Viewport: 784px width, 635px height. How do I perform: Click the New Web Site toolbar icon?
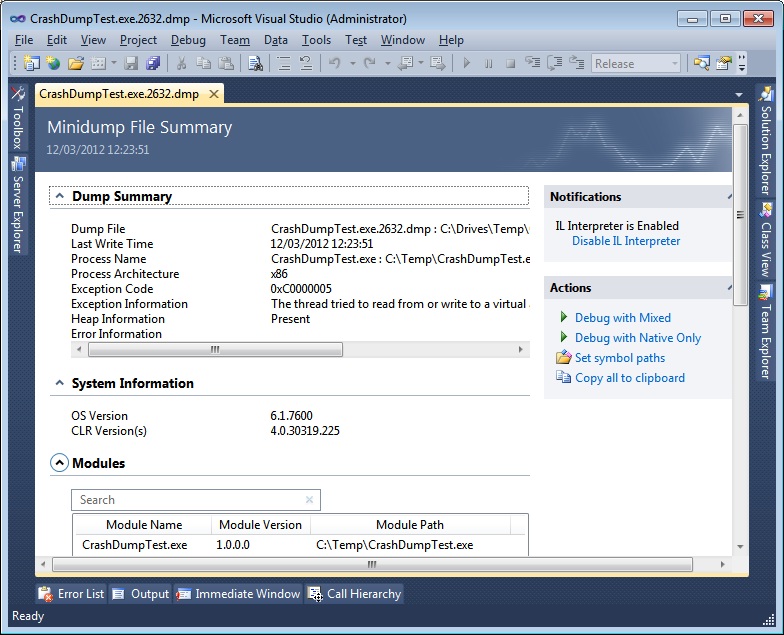coord(53,64)
